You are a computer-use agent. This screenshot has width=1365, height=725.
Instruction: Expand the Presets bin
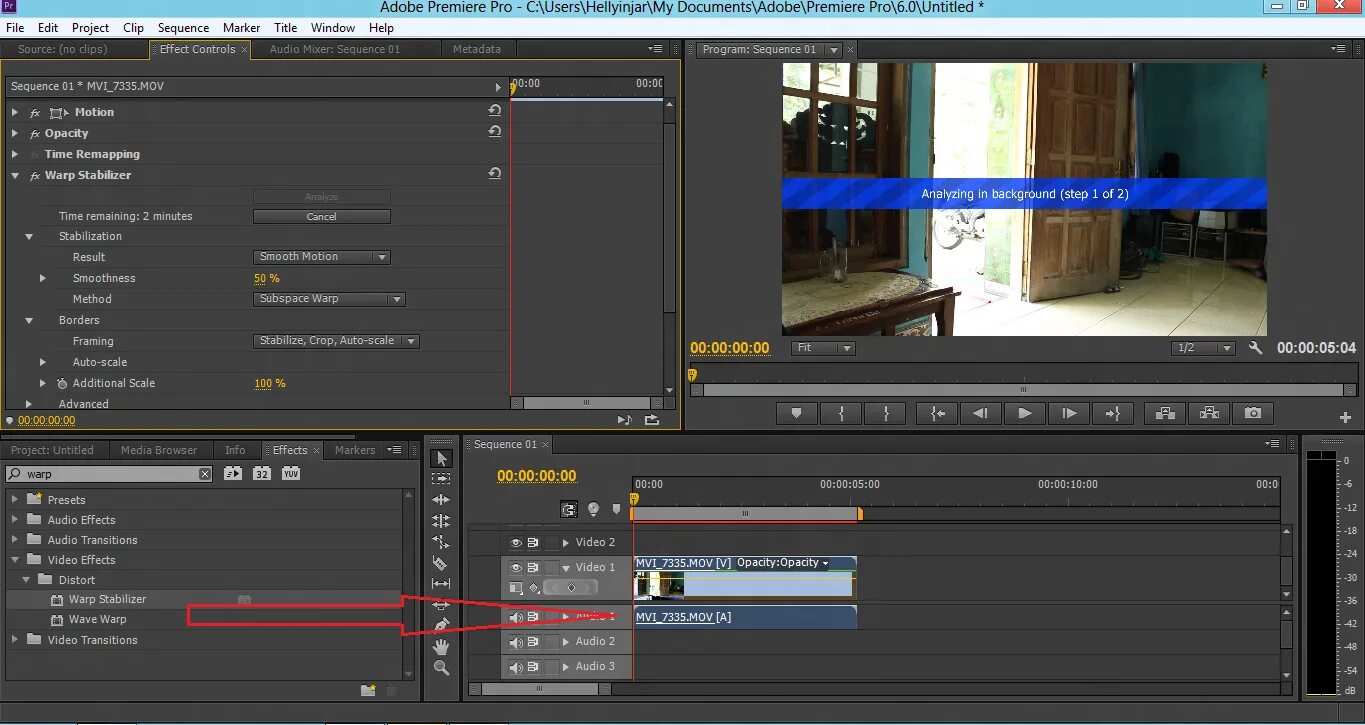(15, 499)
